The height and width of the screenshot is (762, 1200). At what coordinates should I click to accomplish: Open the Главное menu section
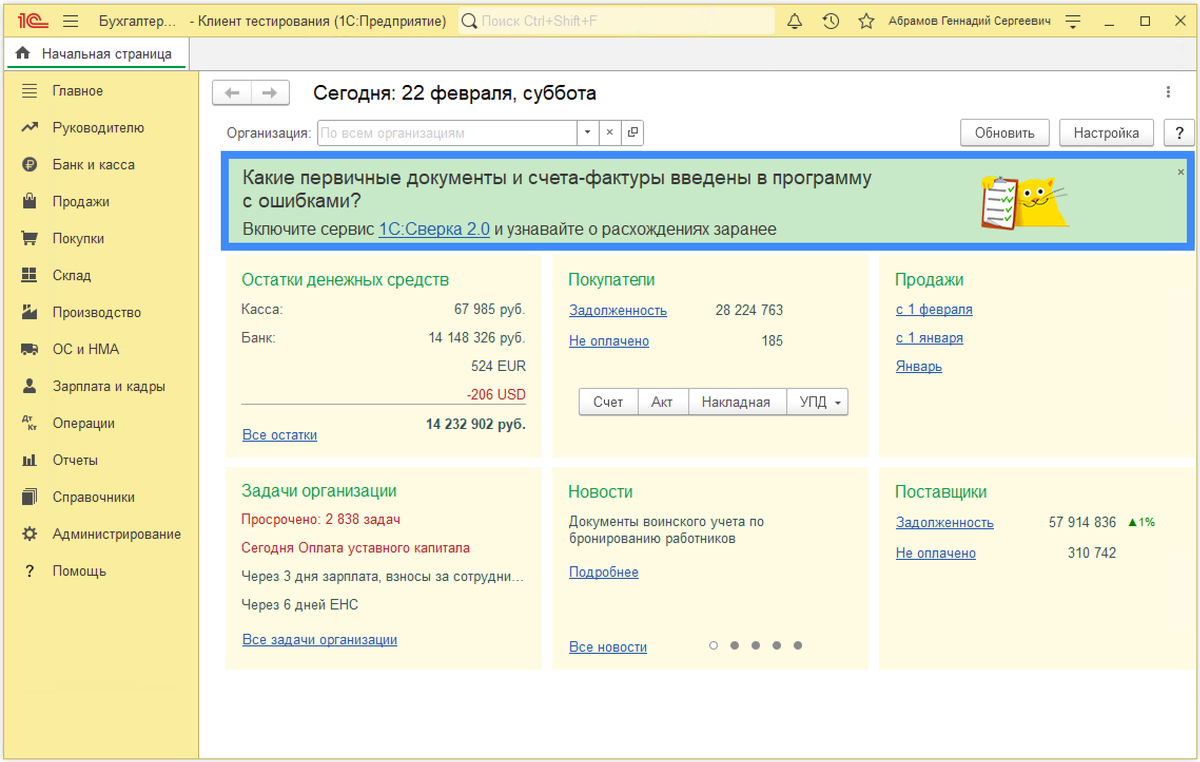(x=78, y=91)
